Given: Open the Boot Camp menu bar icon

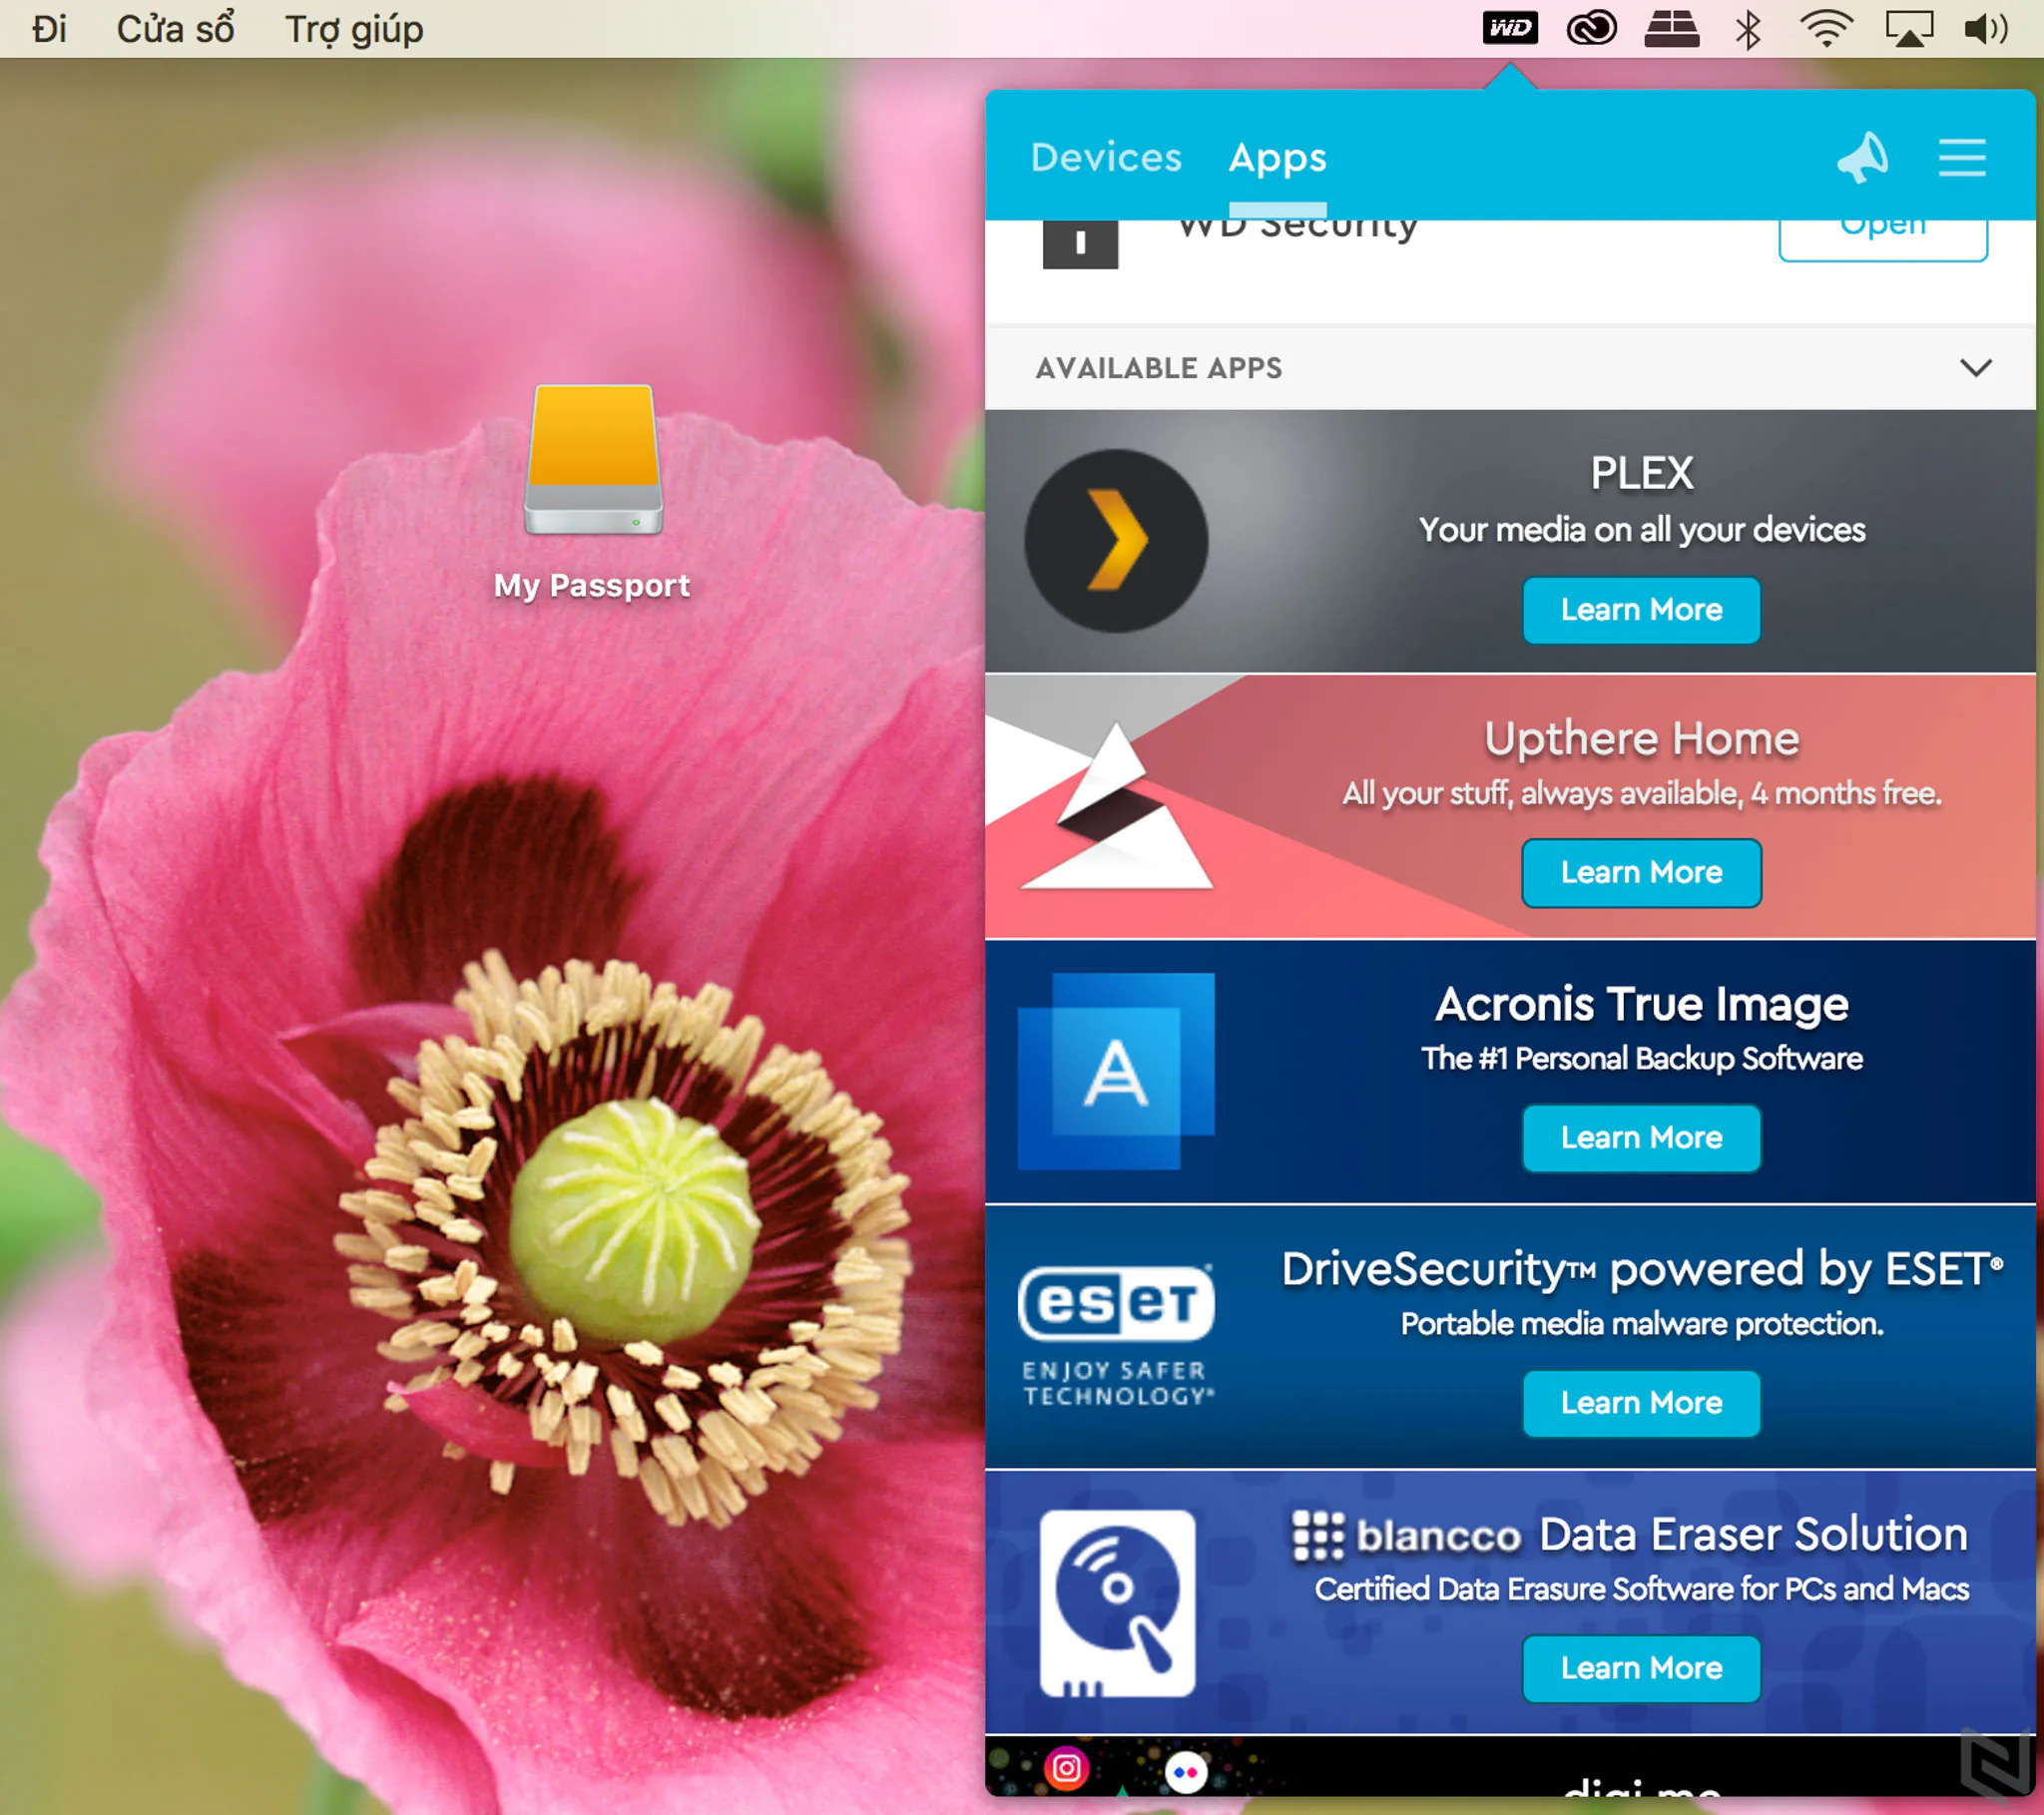Looking at the screenshot, I should click(1671, 28).
